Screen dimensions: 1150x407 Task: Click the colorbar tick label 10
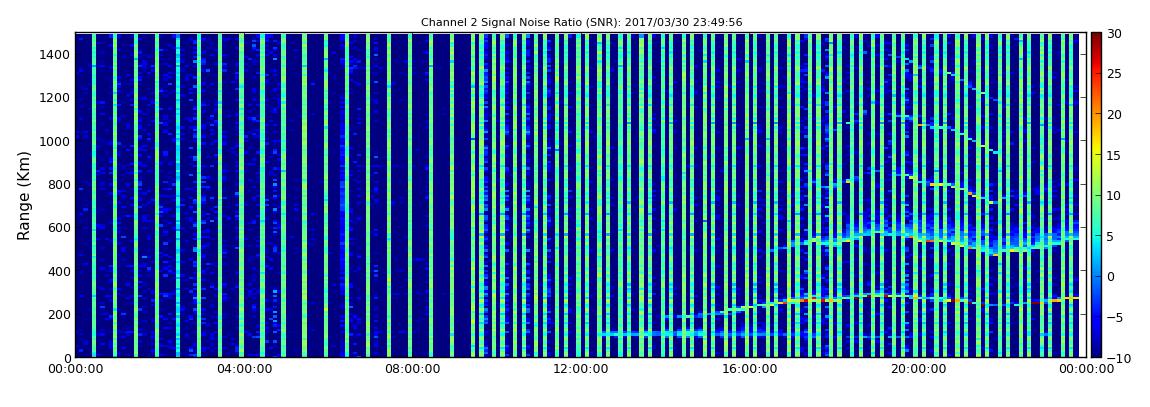(x=1114, y=195)
